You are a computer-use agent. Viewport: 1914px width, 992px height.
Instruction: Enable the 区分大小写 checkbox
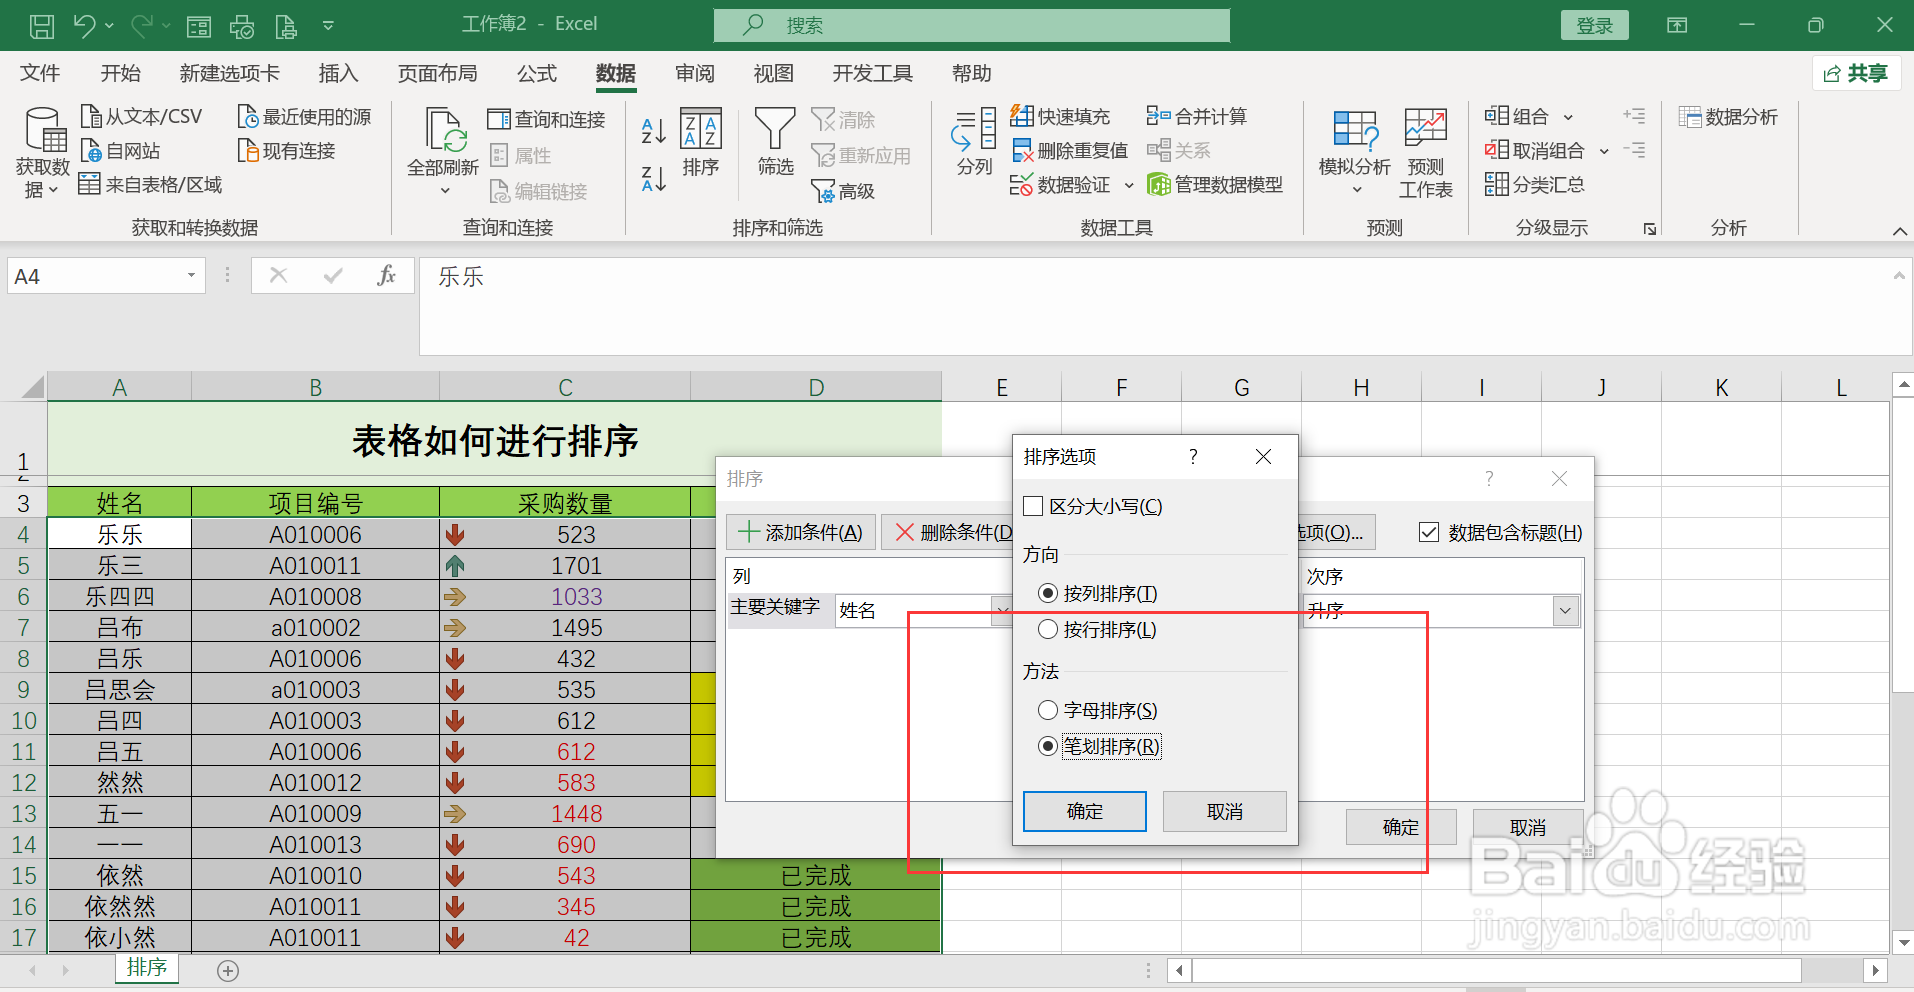point(1033,506)
